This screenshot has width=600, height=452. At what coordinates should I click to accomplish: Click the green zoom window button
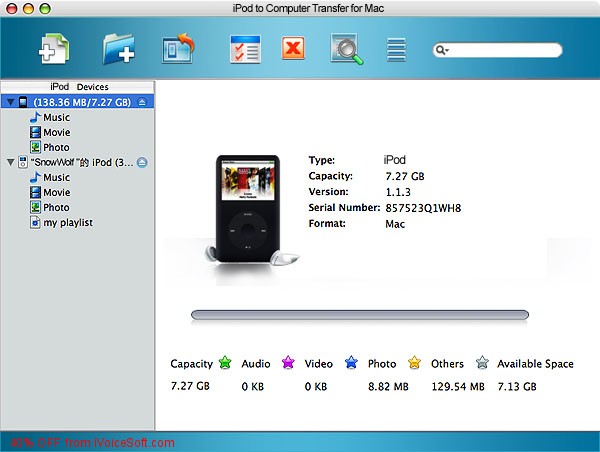45,8
